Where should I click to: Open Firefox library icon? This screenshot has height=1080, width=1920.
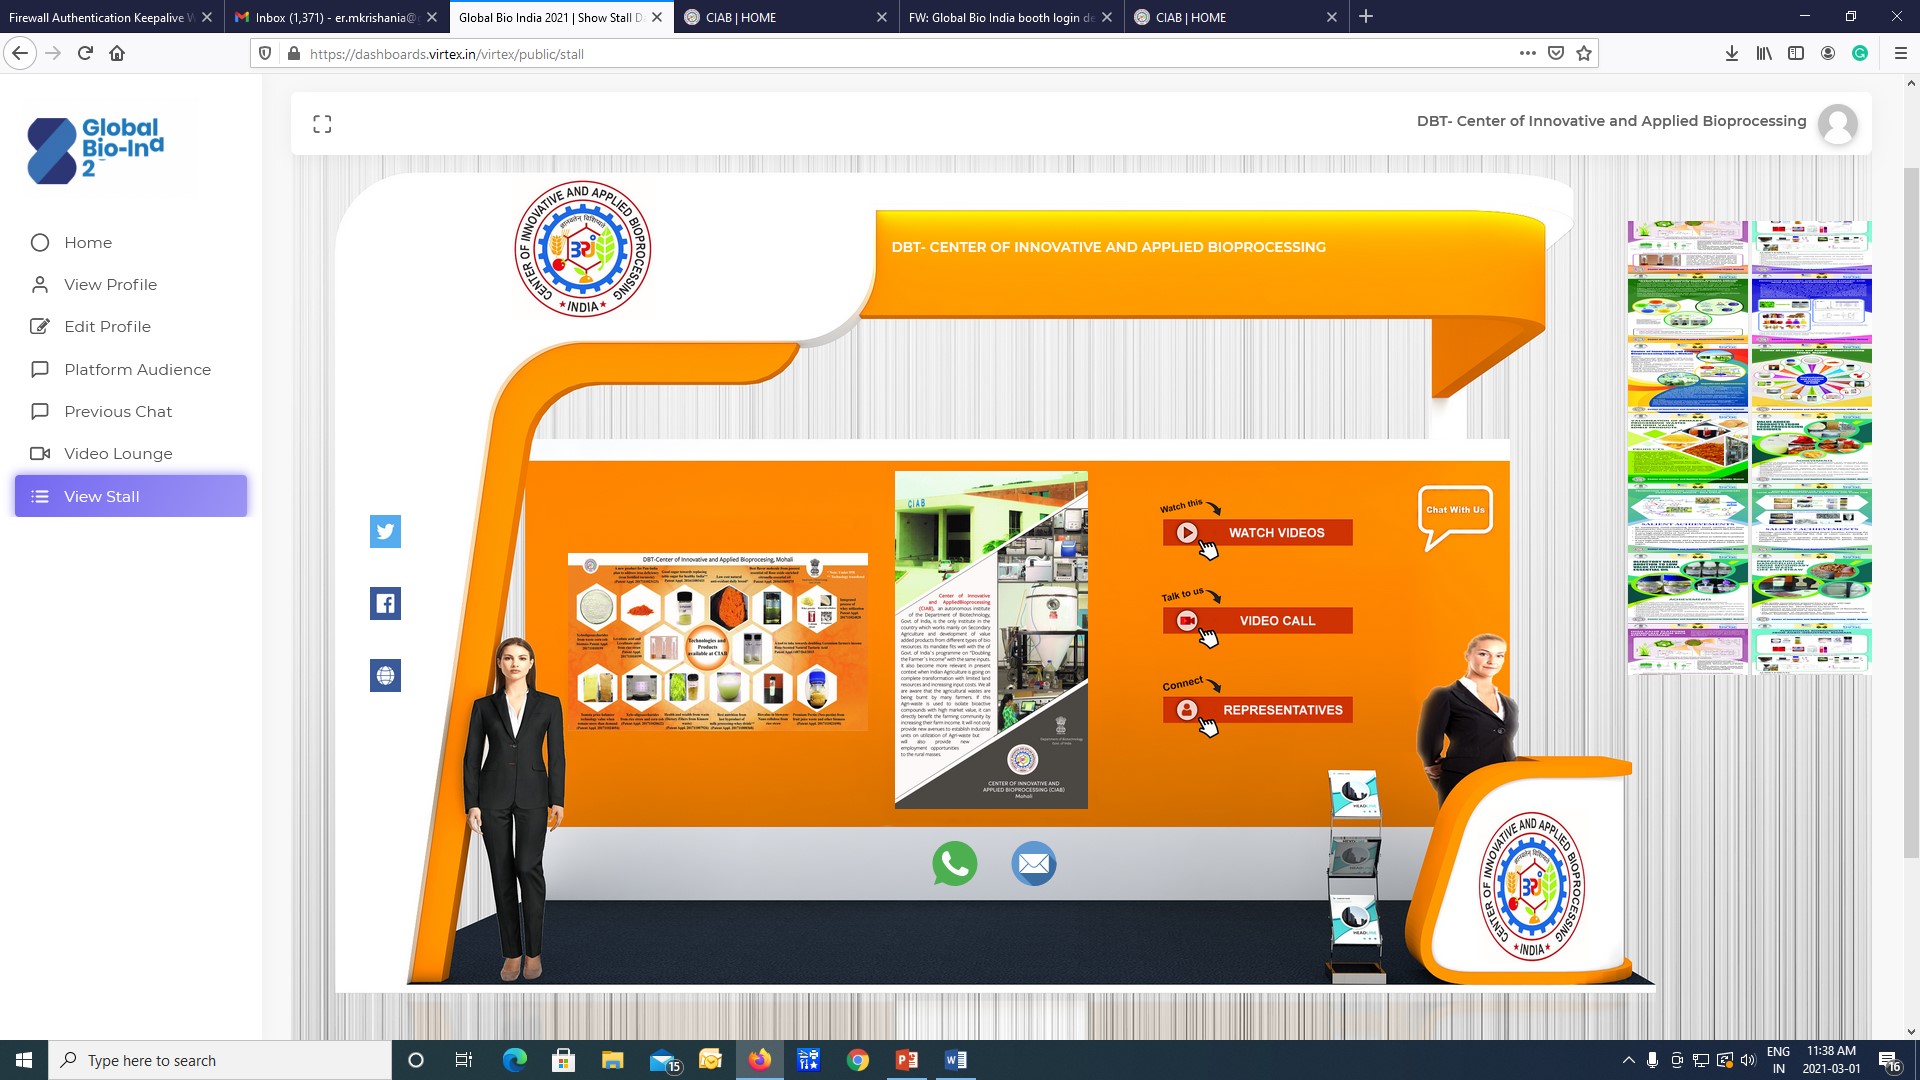[1764, 53]
